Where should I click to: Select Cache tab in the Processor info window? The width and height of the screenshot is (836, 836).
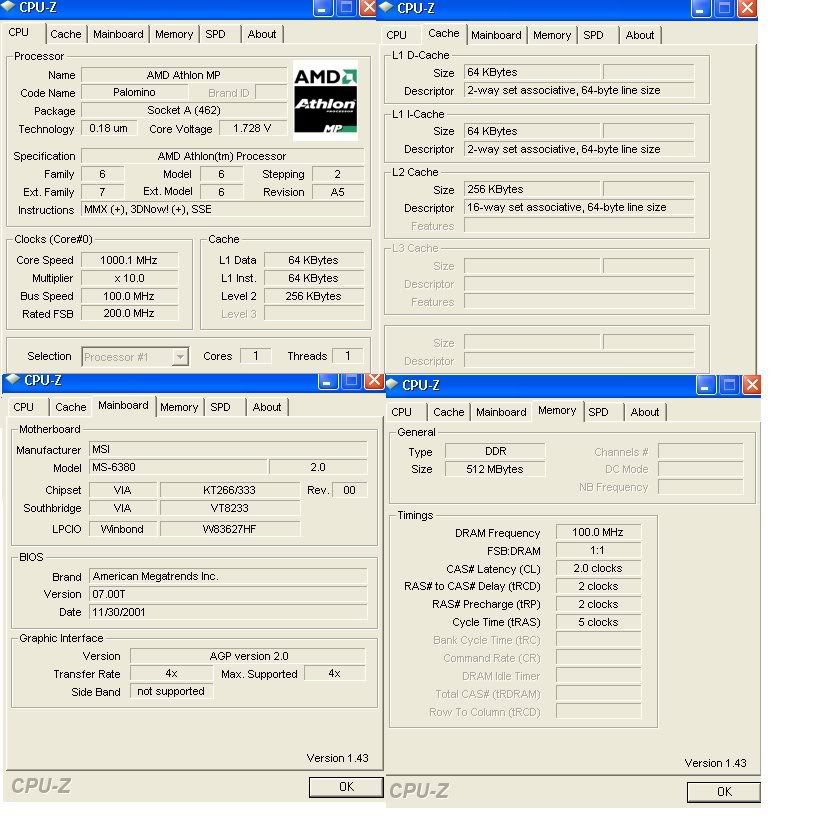[x=66, y=34]
